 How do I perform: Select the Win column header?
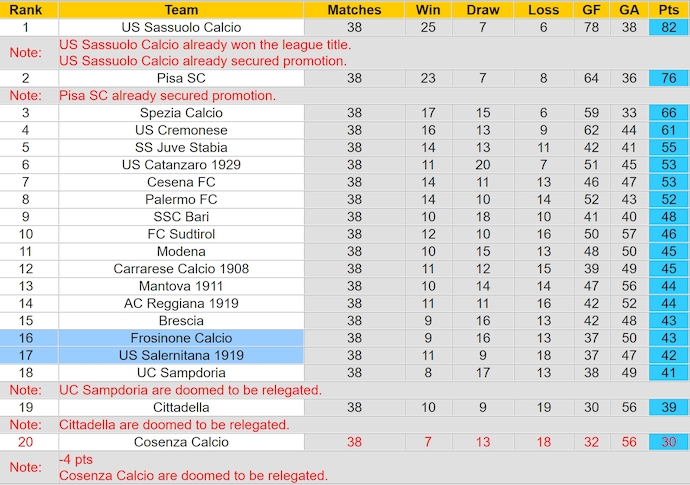click(428, 9)
